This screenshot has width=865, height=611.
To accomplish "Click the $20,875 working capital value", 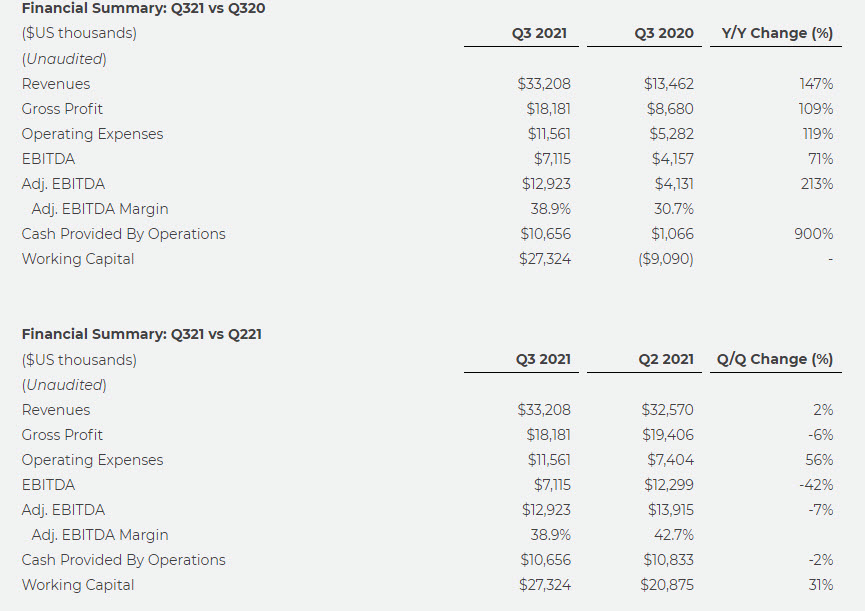I will pyautogui.click(x=667, y=585).
